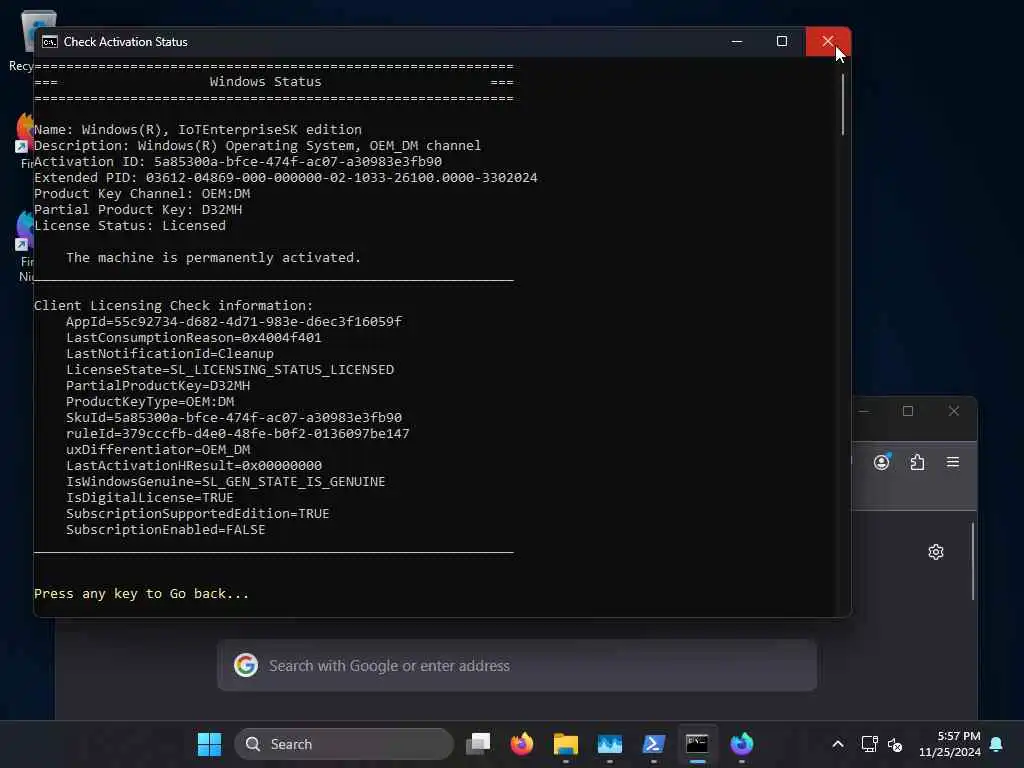The image size is (1024, 768).
Task: Click the Google logo in search box
Action: tap(246, 665)
